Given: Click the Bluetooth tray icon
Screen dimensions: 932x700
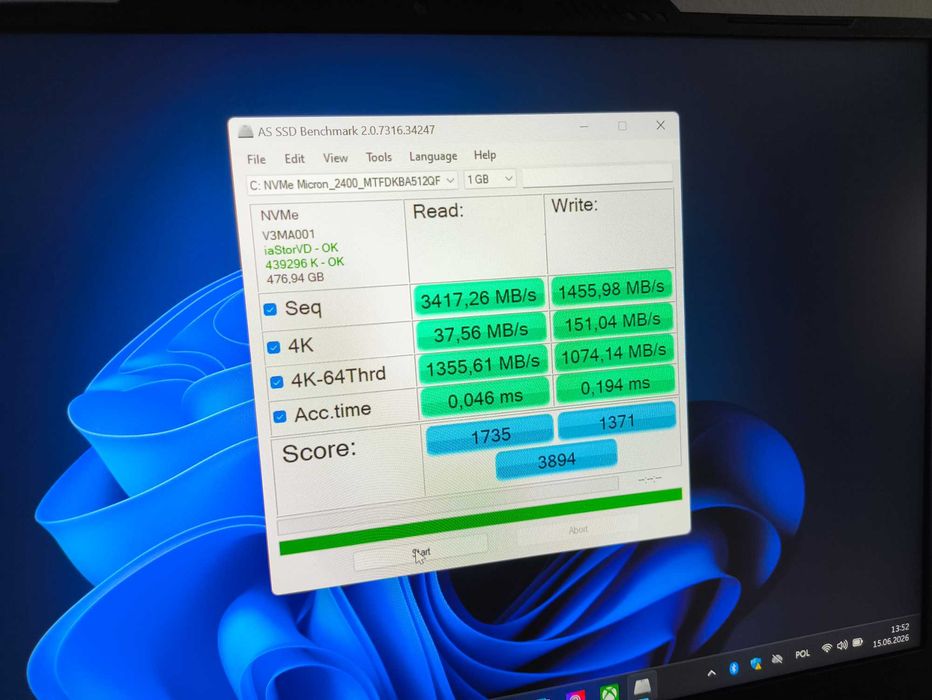Looking at the screenshot, I should click(733, 669).
